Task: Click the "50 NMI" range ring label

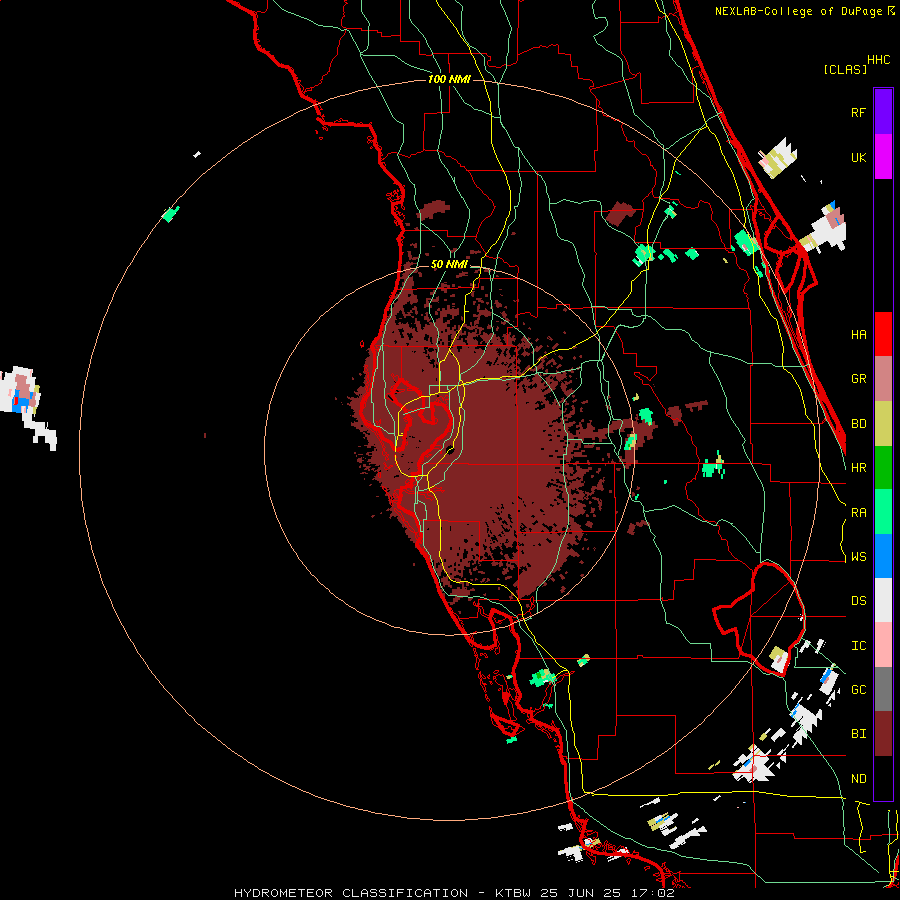Action: (x=449, y=264)
